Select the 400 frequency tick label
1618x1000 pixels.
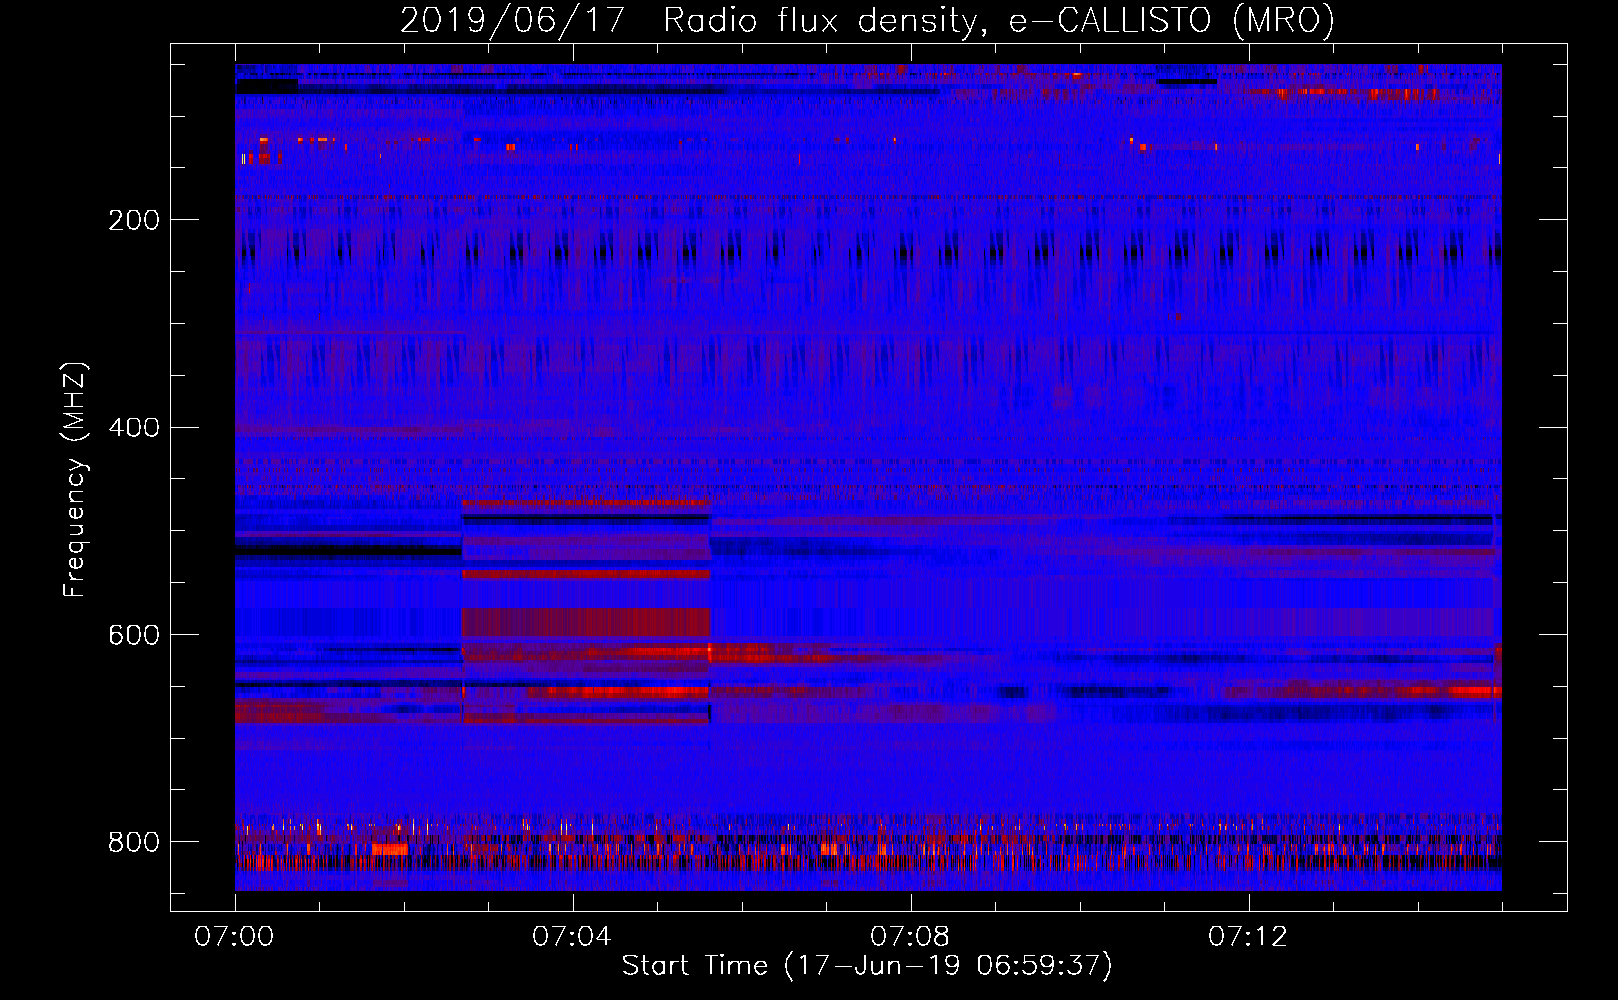click(x=134, y=428)
